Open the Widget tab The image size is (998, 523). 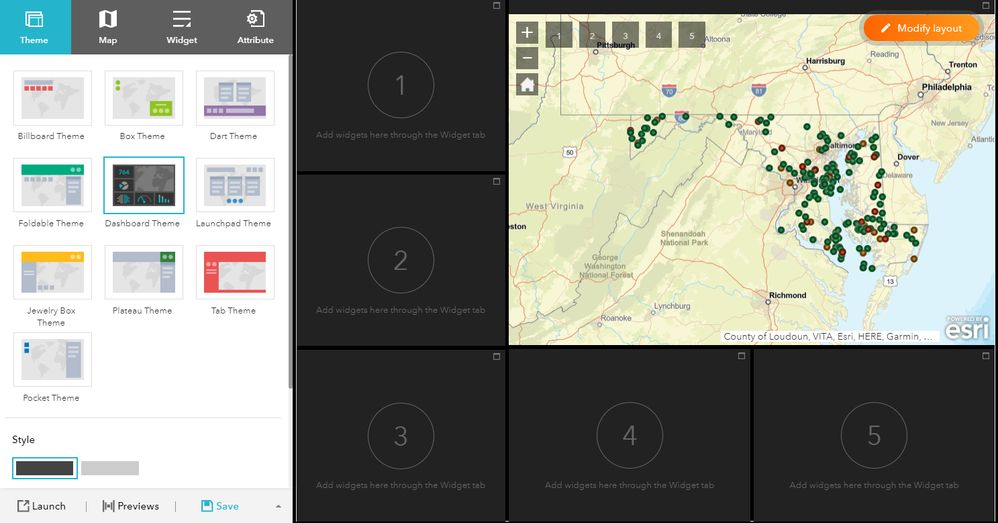coord(181,27)
